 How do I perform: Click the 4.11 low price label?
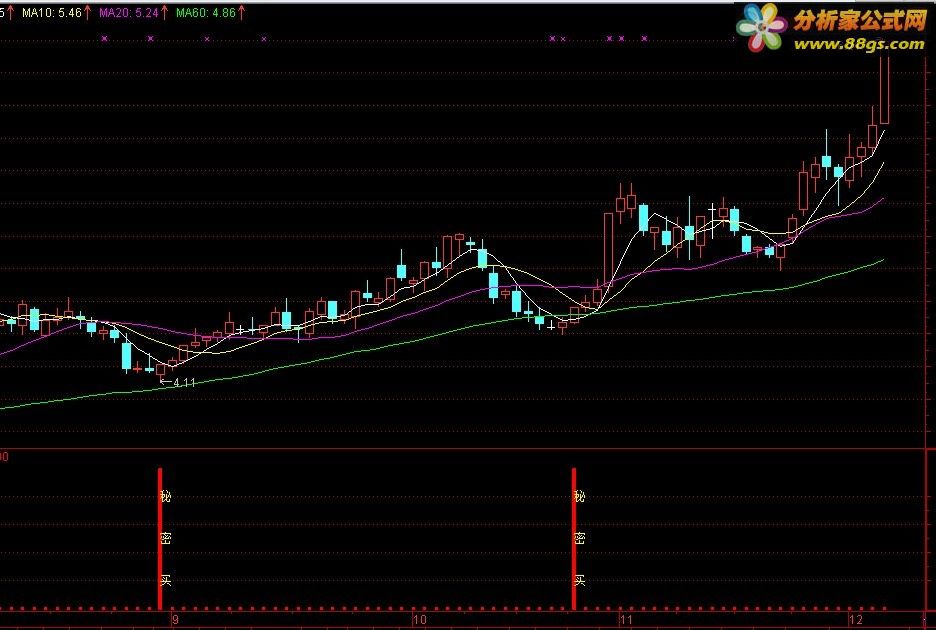click(x=184, y=383)
